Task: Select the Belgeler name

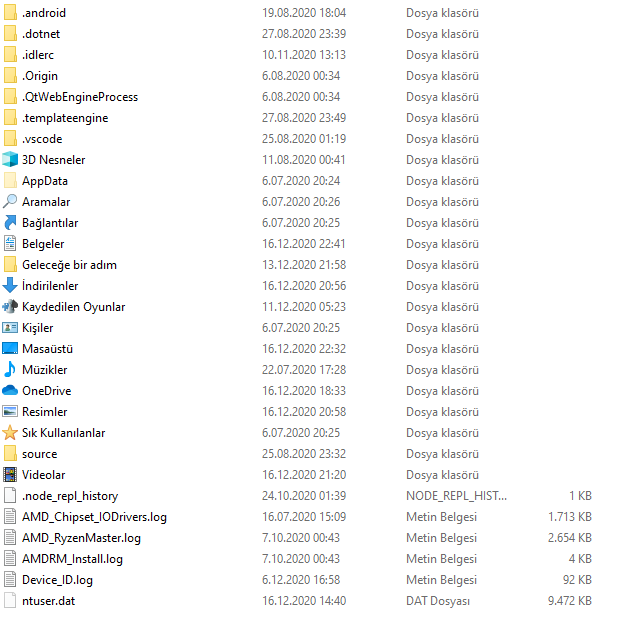Action: (x=43, y=244)
